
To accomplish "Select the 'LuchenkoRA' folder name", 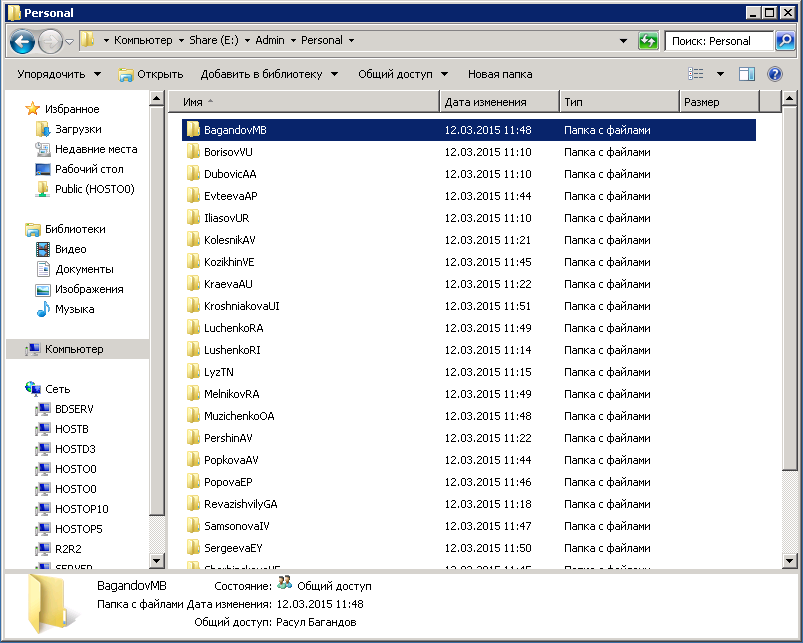I will 234,328.
